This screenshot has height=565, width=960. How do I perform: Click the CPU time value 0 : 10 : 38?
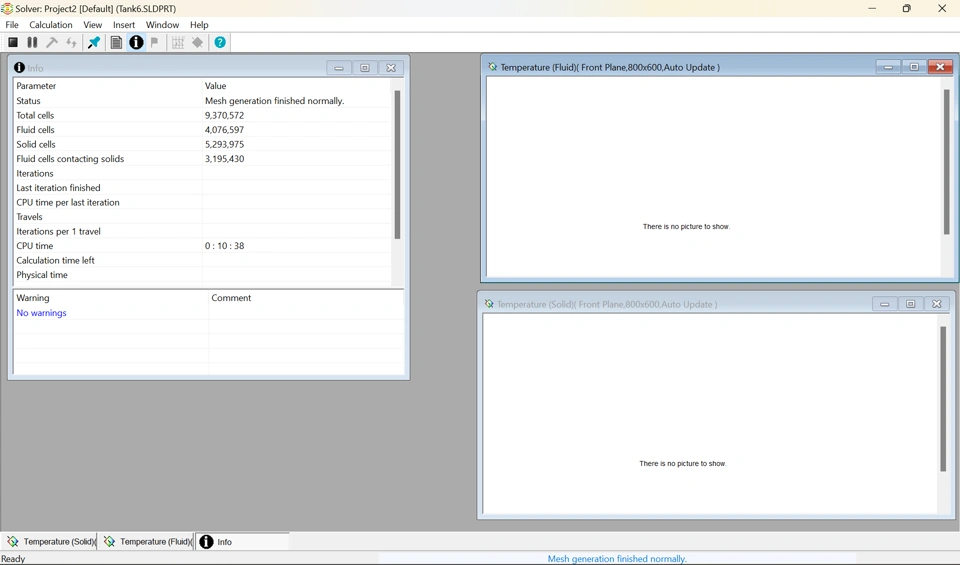(224, 245)
